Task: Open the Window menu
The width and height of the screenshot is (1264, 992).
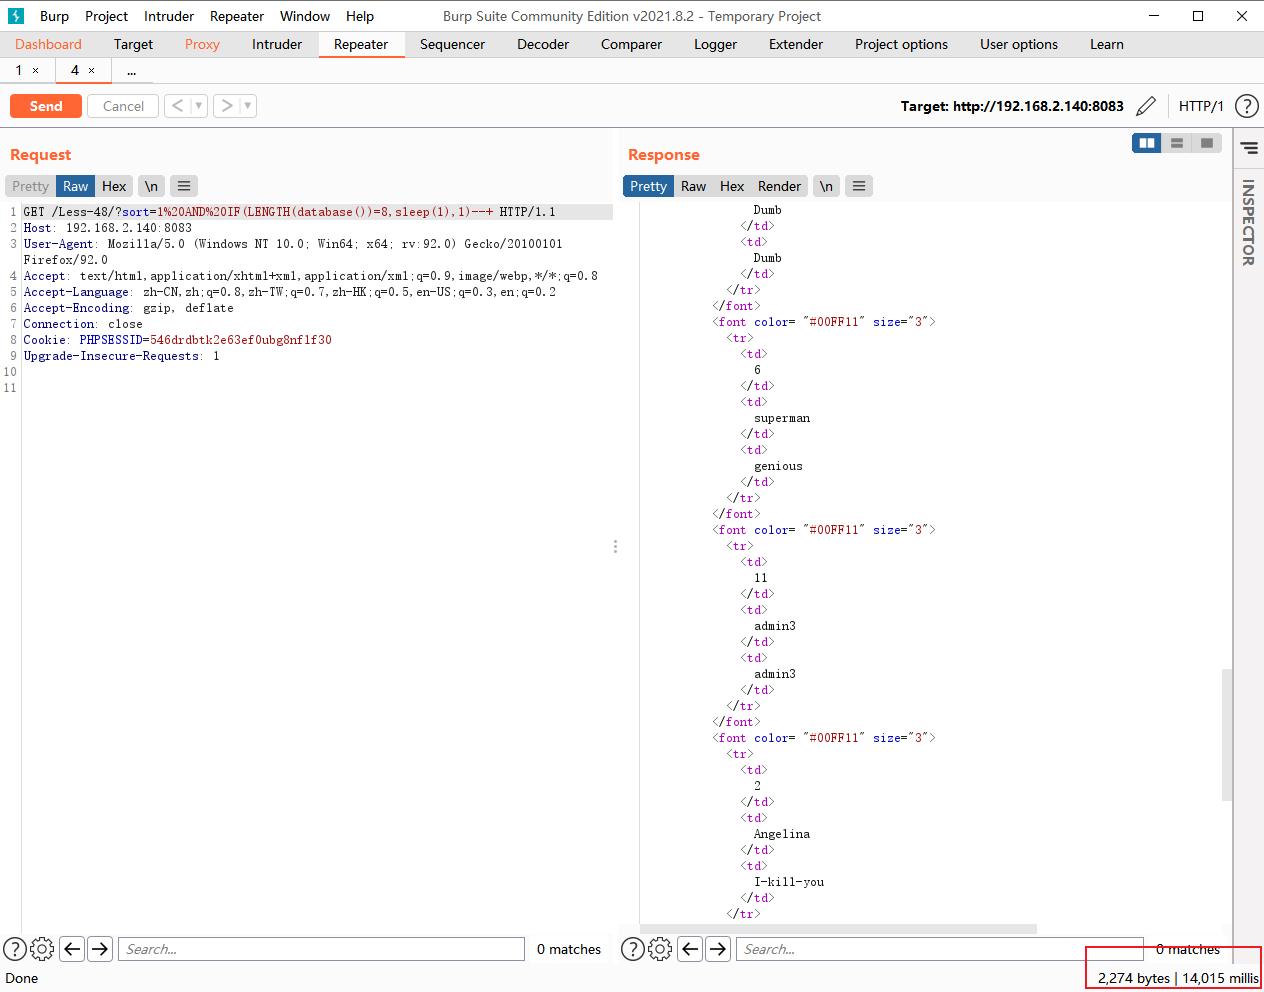Action: 305,16
